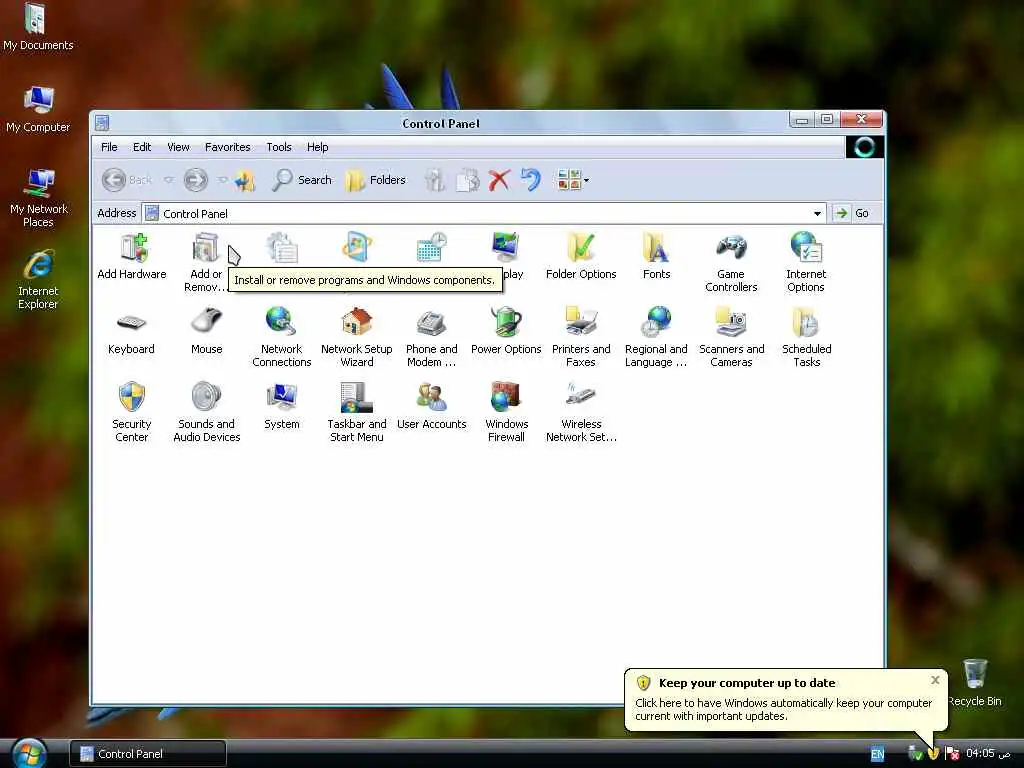This screenshot has width=1024, height=768.
Task: Click the Back navigation button
Action: (x=127, y=180)
